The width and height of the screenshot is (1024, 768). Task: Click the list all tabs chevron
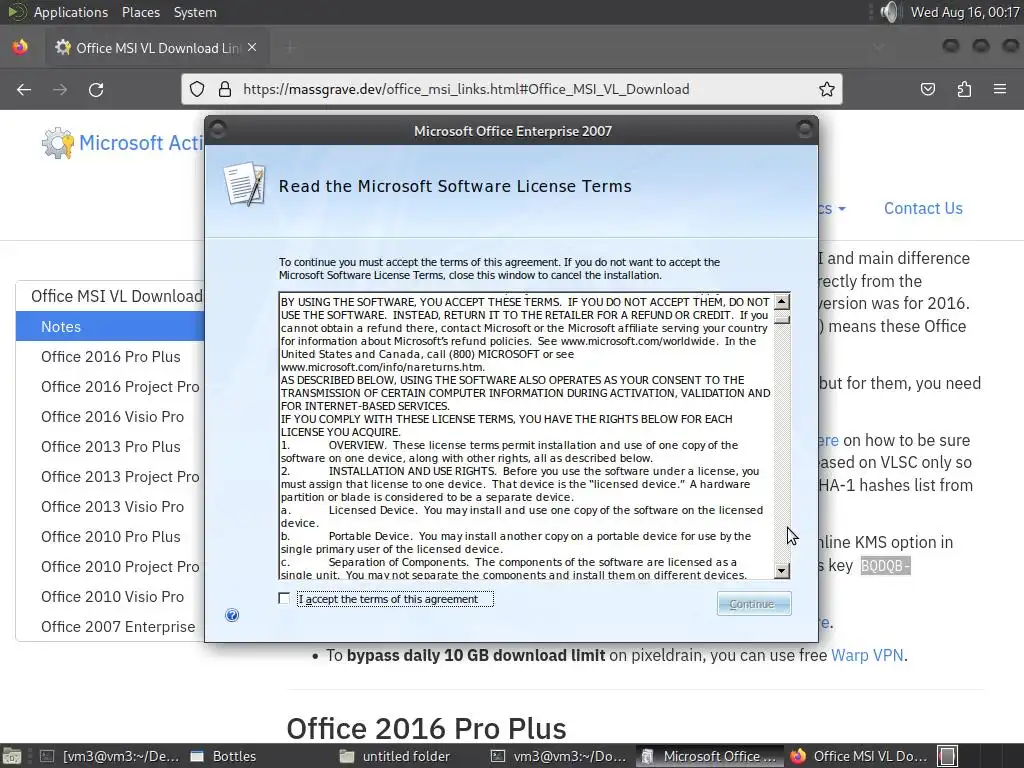pos(878,47)
